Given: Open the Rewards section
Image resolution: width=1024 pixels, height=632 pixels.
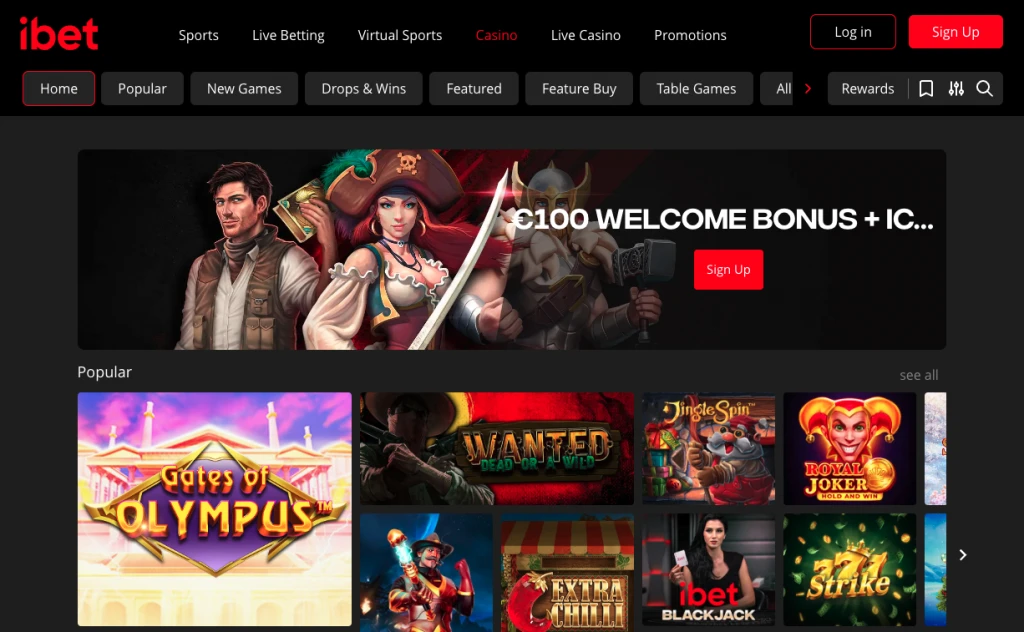Looking at the screenshot, I should click(x=867, y=89).
